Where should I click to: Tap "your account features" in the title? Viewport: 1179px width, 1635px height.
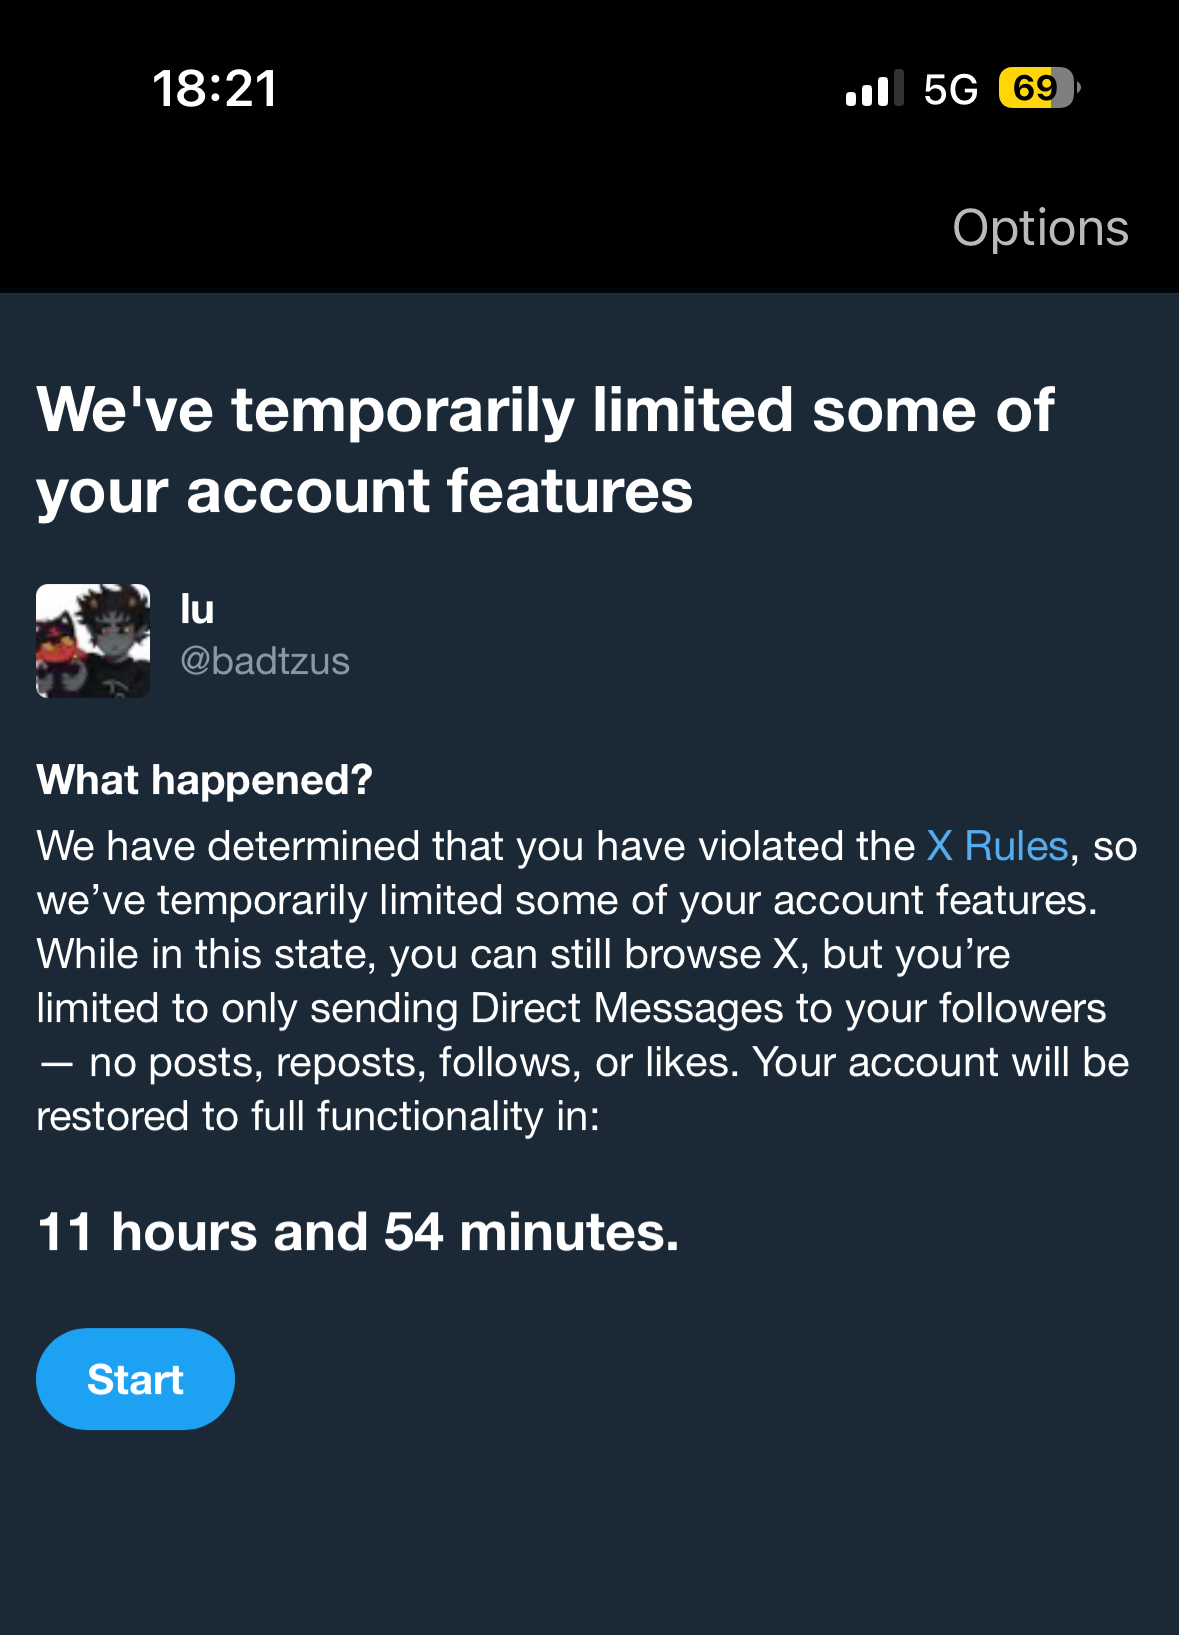coord(365,491)
